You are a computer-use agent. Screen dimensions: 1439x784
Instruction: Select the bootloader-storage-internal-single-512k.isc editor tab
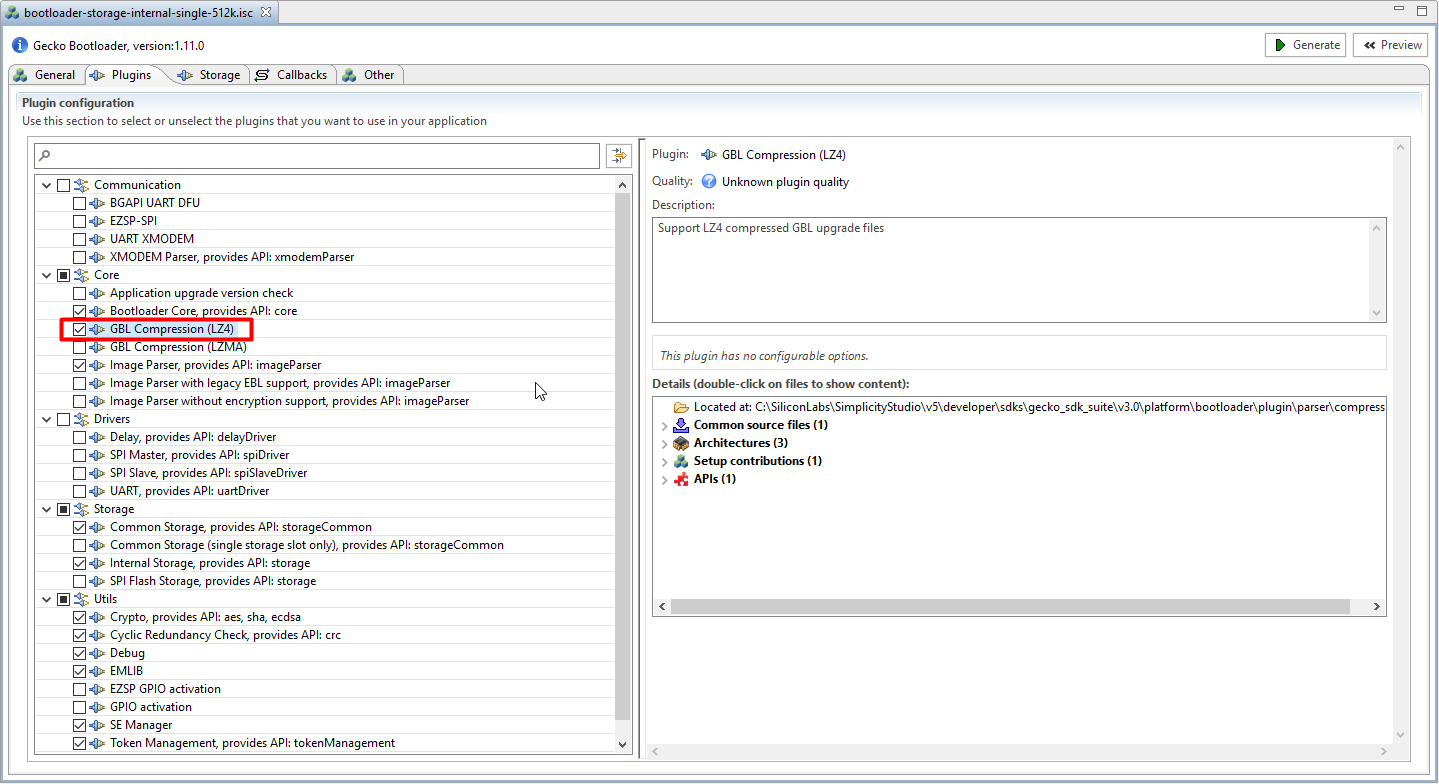[x=138, y=14]
